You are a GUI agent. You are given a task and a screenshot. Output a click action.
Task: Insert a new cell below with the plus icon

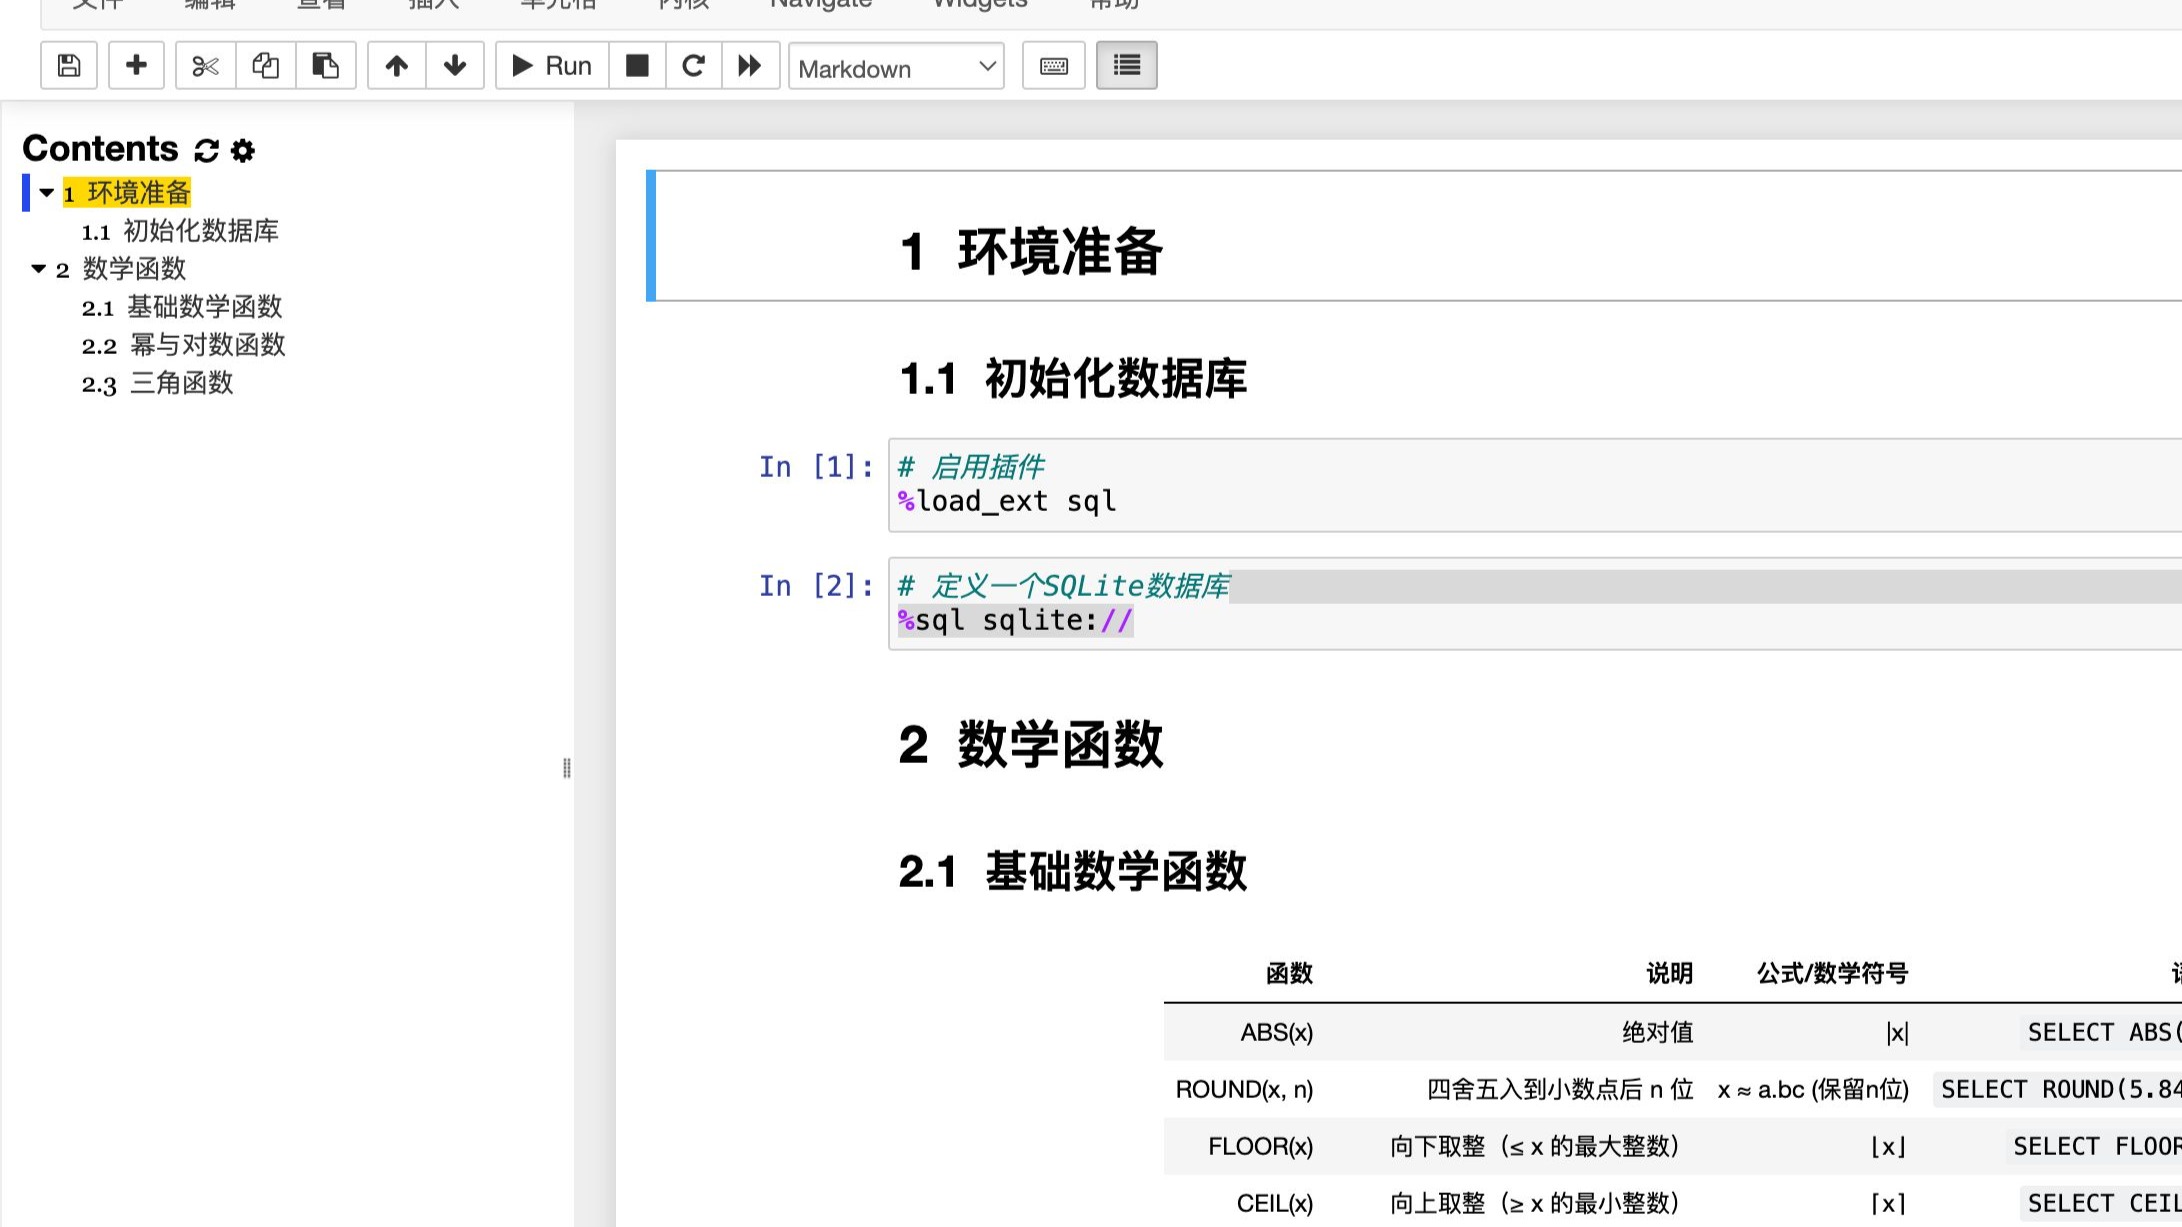point(136,66)
